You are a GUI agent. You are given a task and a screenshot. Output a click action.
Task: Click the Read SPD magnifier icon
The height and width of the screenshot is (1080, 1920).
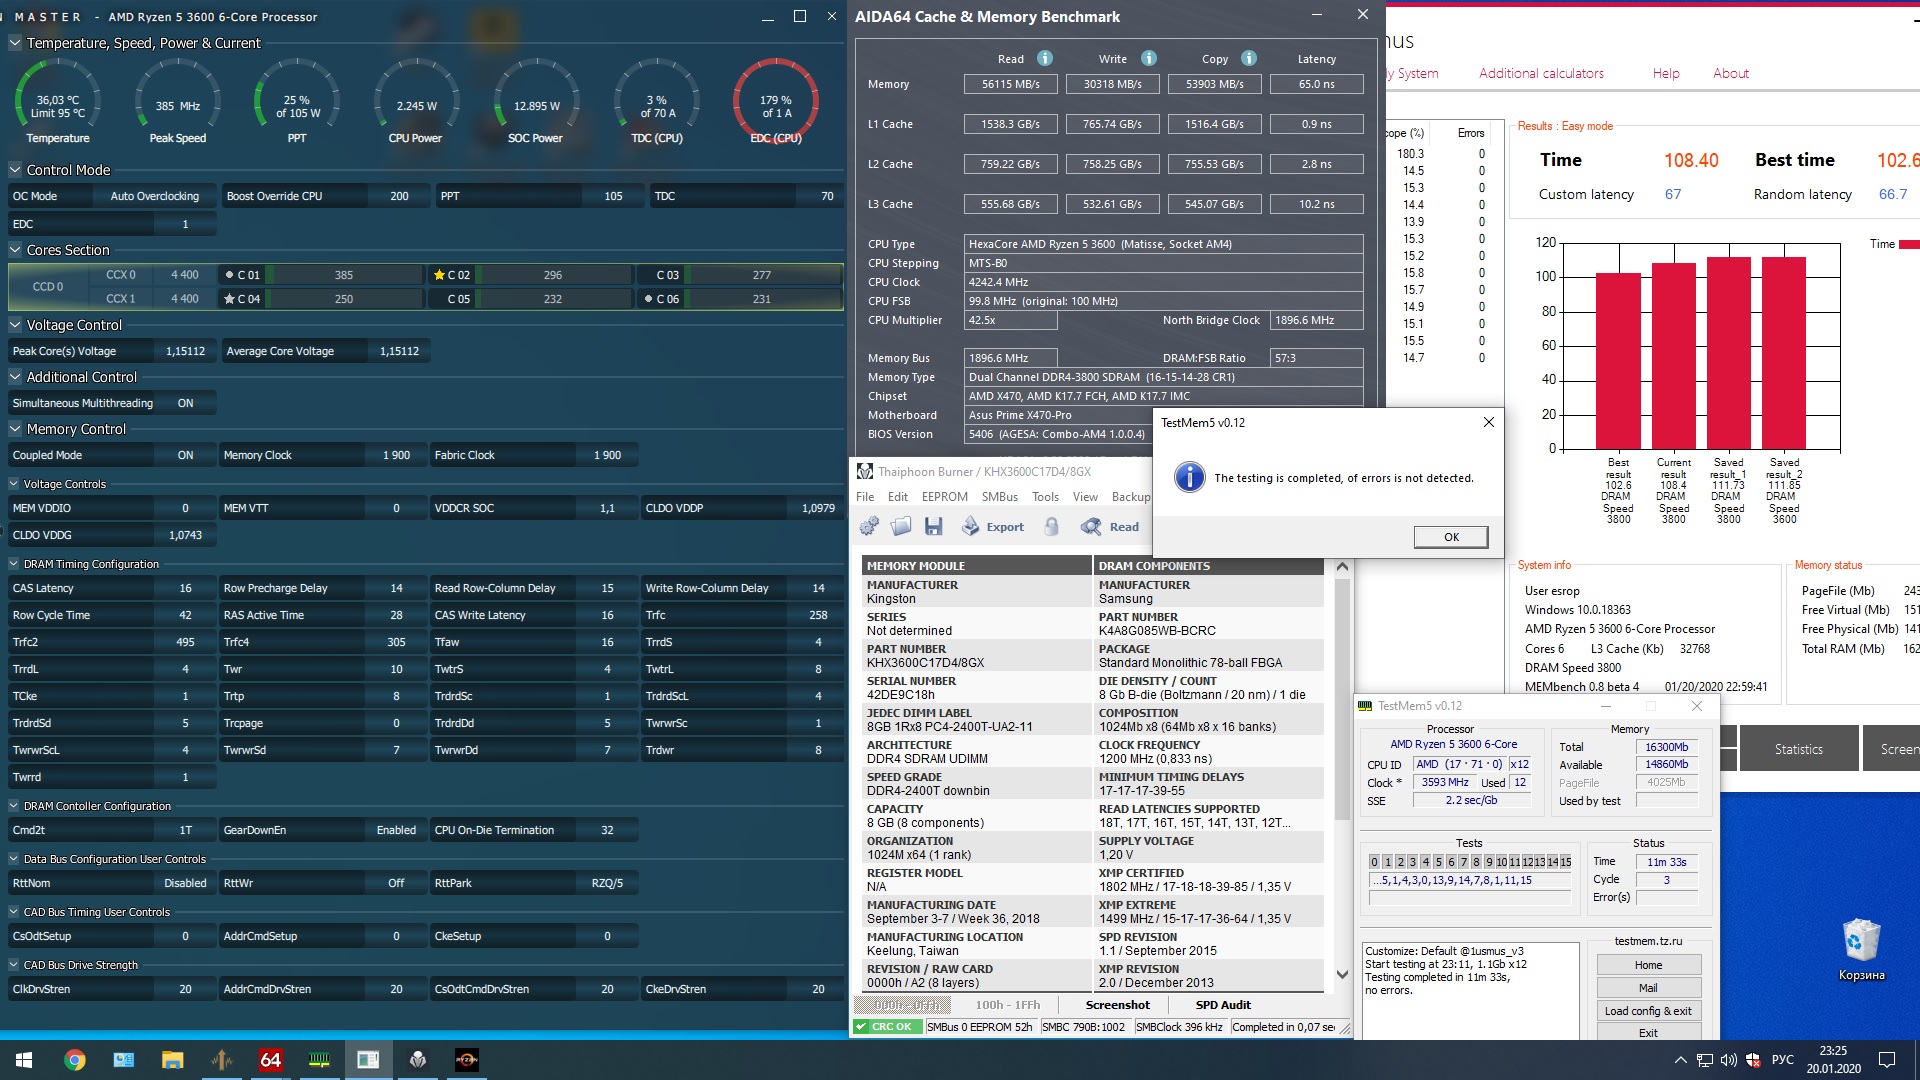1091,526
